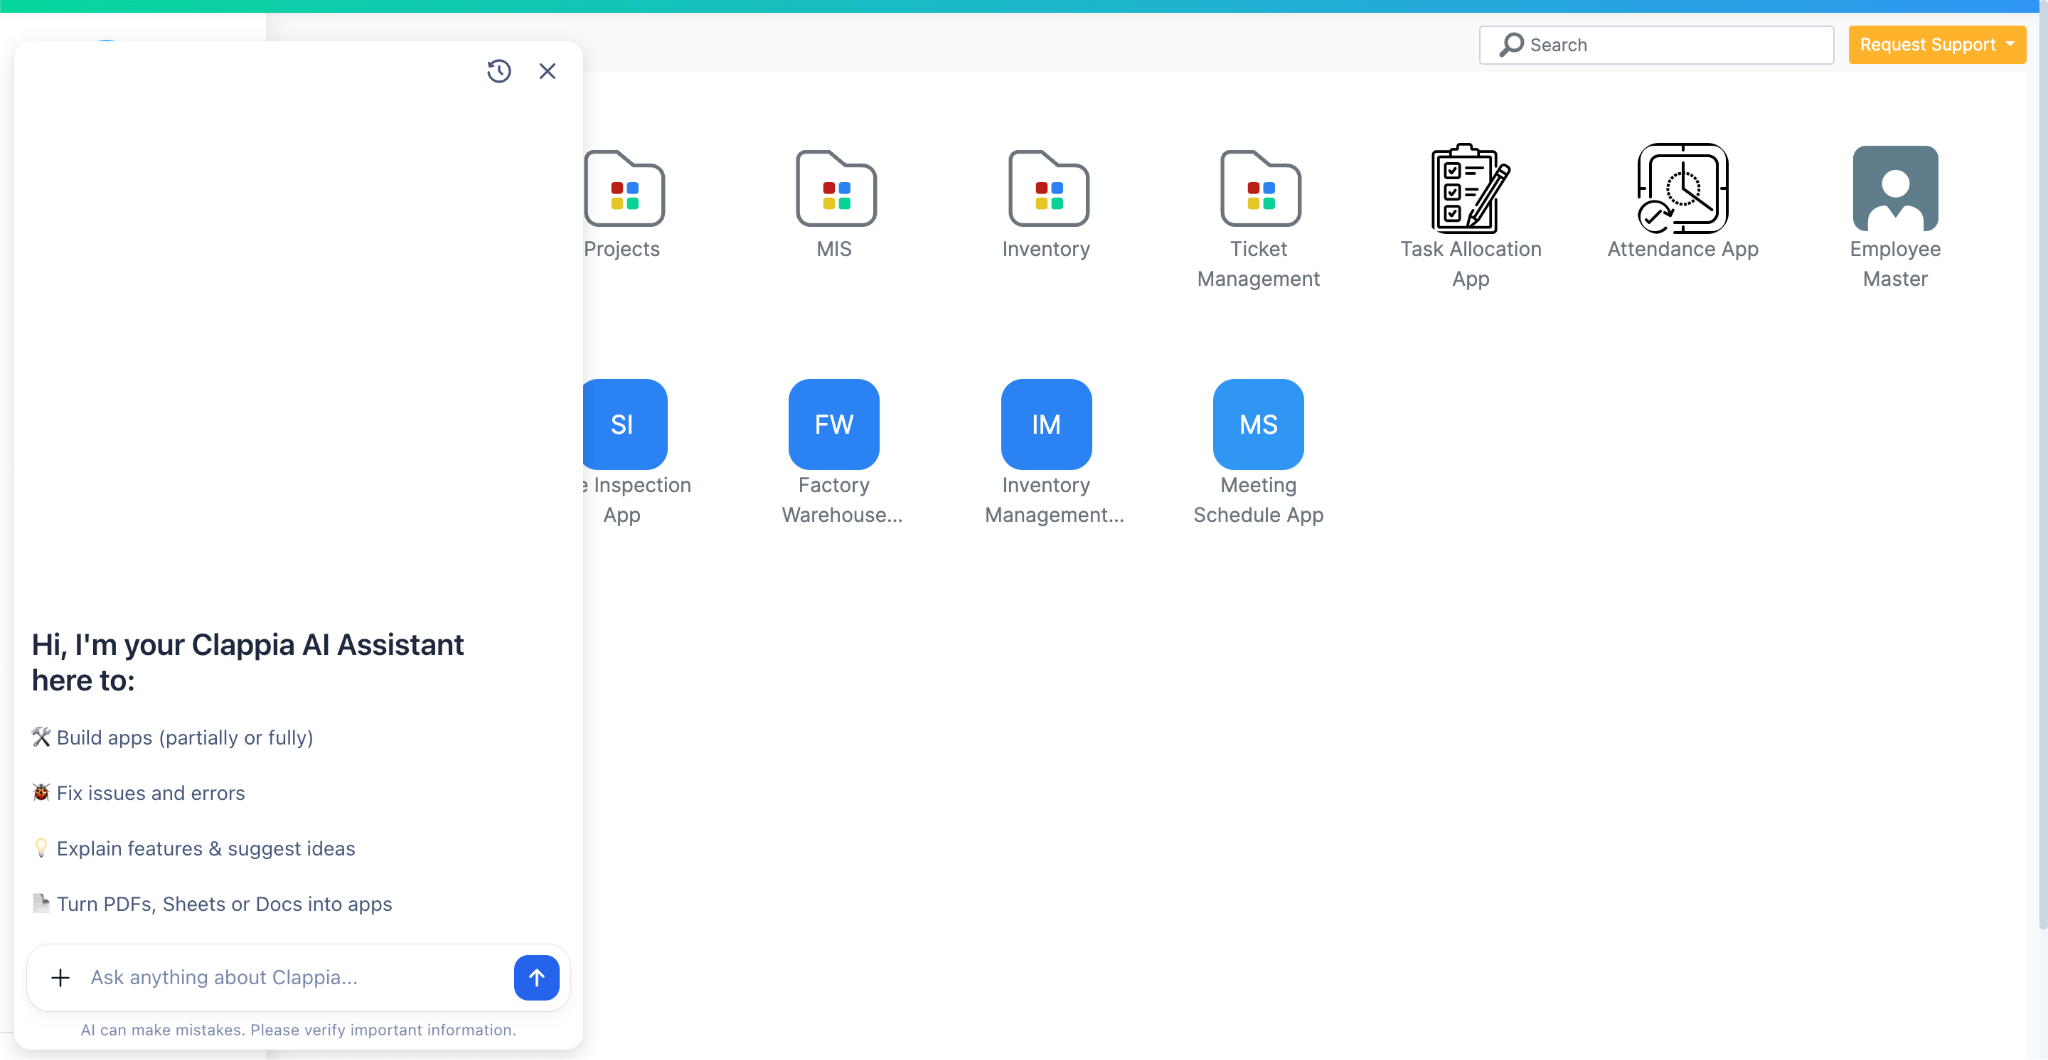Click 'Explain features & suggest ideas' text
This screenshot has height=1060, width=2048.
pyautogui.click(x=206, y=849)
